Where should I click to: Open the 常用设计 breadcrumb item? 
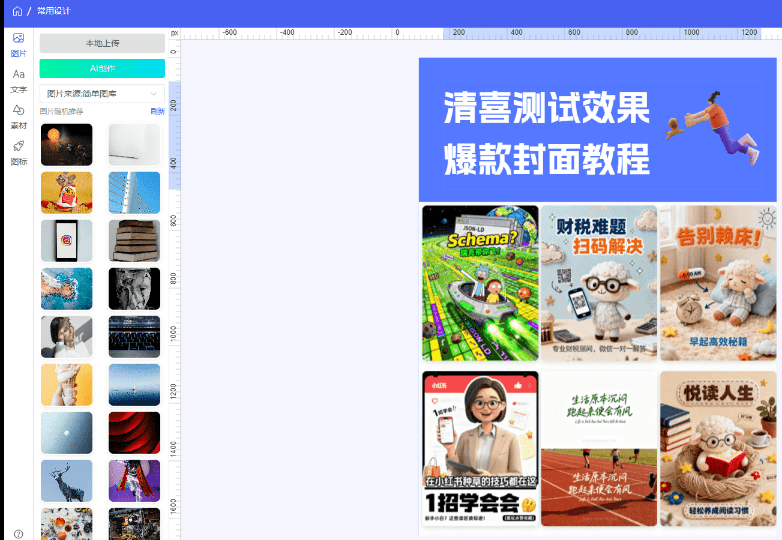(54, 11)
